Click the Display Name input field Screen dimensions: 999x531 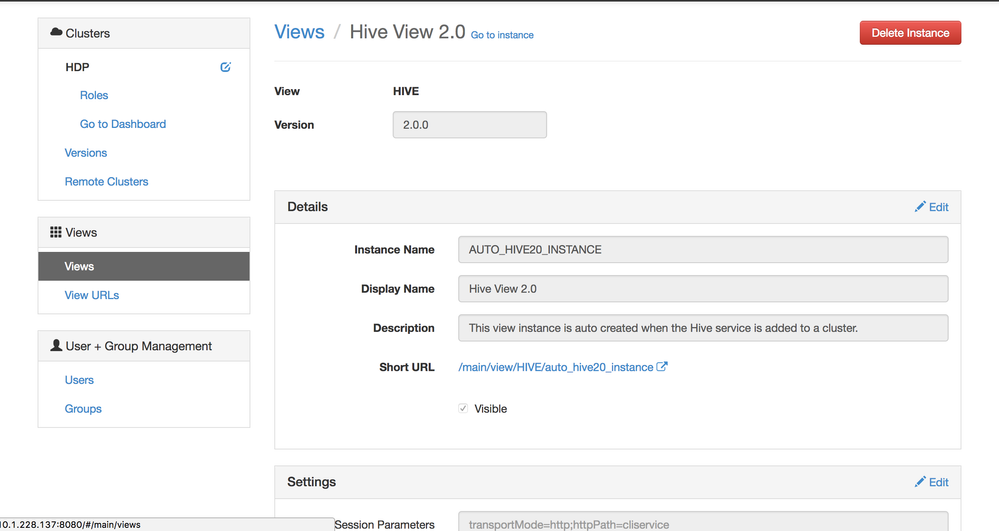702,289
